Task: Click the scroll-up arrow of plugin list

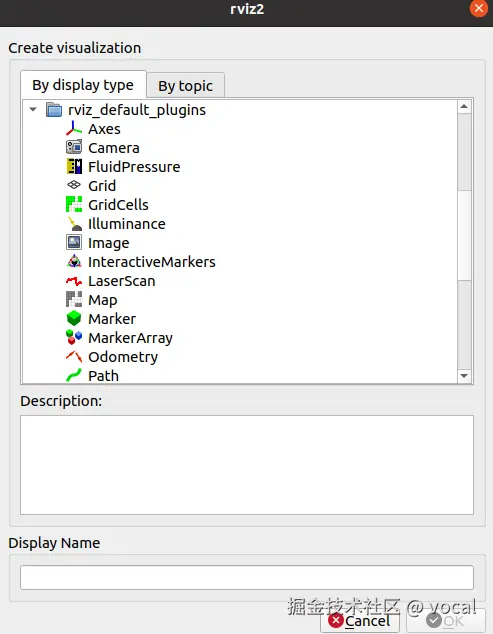Action: tap(464, 106)
